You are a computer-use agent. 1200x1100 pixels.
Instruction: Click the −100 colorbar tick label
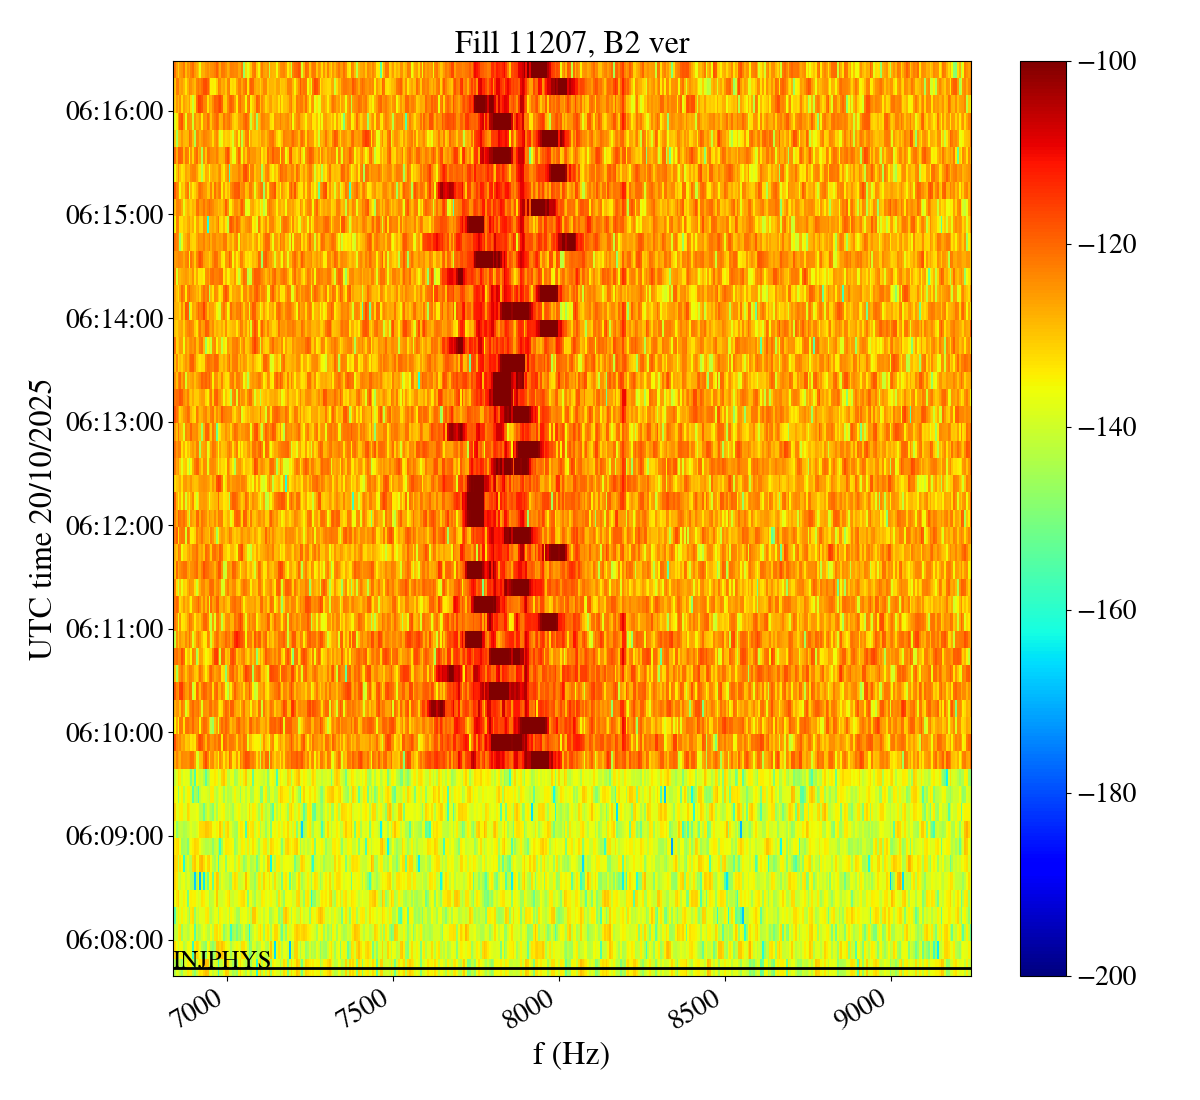[x=1107, y=62]
